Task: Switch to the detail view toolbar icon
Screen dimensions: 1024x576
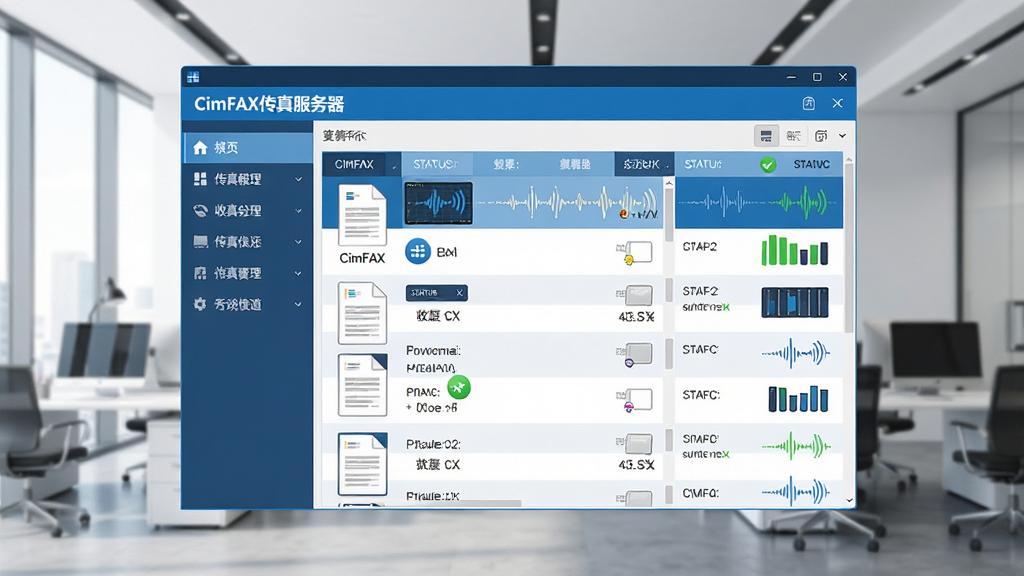Action: click(x=793, y=136)
